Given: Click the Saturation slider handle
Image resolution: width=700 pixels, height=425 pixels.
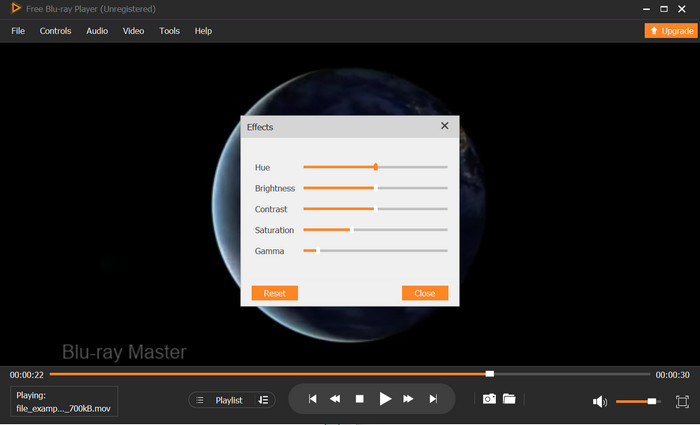Looking at the screenshot, I should [352, 229].
